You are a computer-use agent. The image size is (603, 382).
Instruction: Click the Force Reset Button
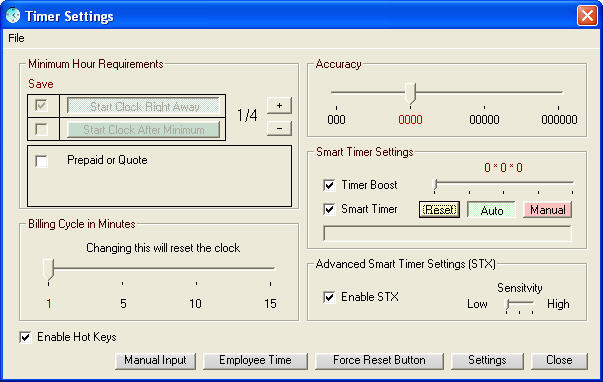379,361
